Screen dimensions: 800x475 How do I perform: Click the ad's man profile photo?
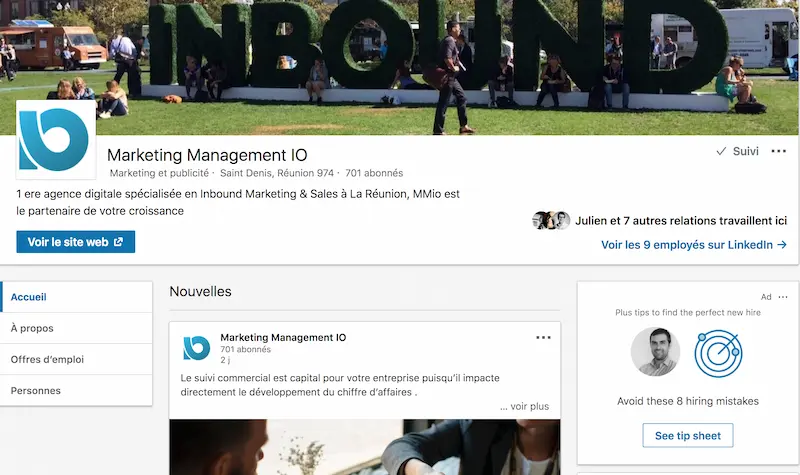tap(656, 352)
